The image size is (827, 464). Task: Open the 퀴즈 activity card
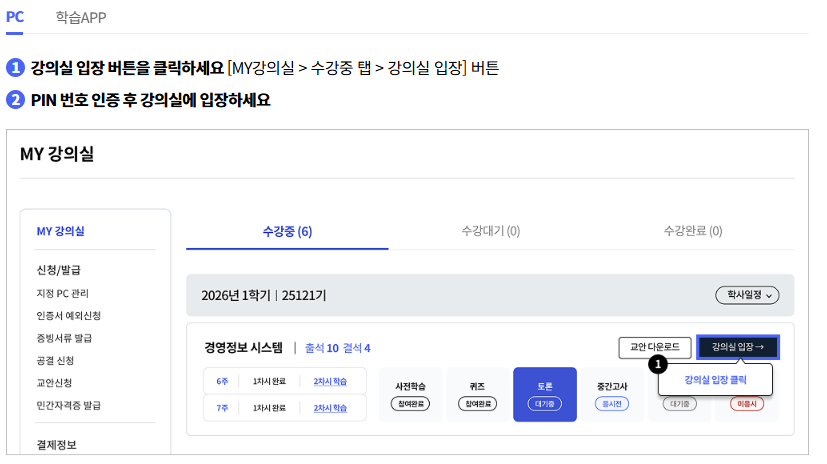pyautogui.click(x=477, y=394)
